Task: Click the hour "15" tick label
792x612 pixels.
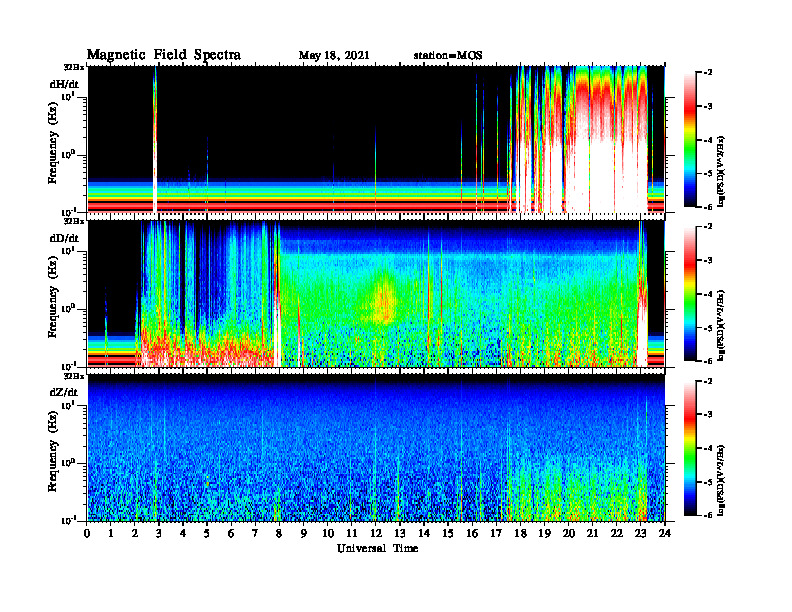Action: pyautogui.click(x=448, y=533)
